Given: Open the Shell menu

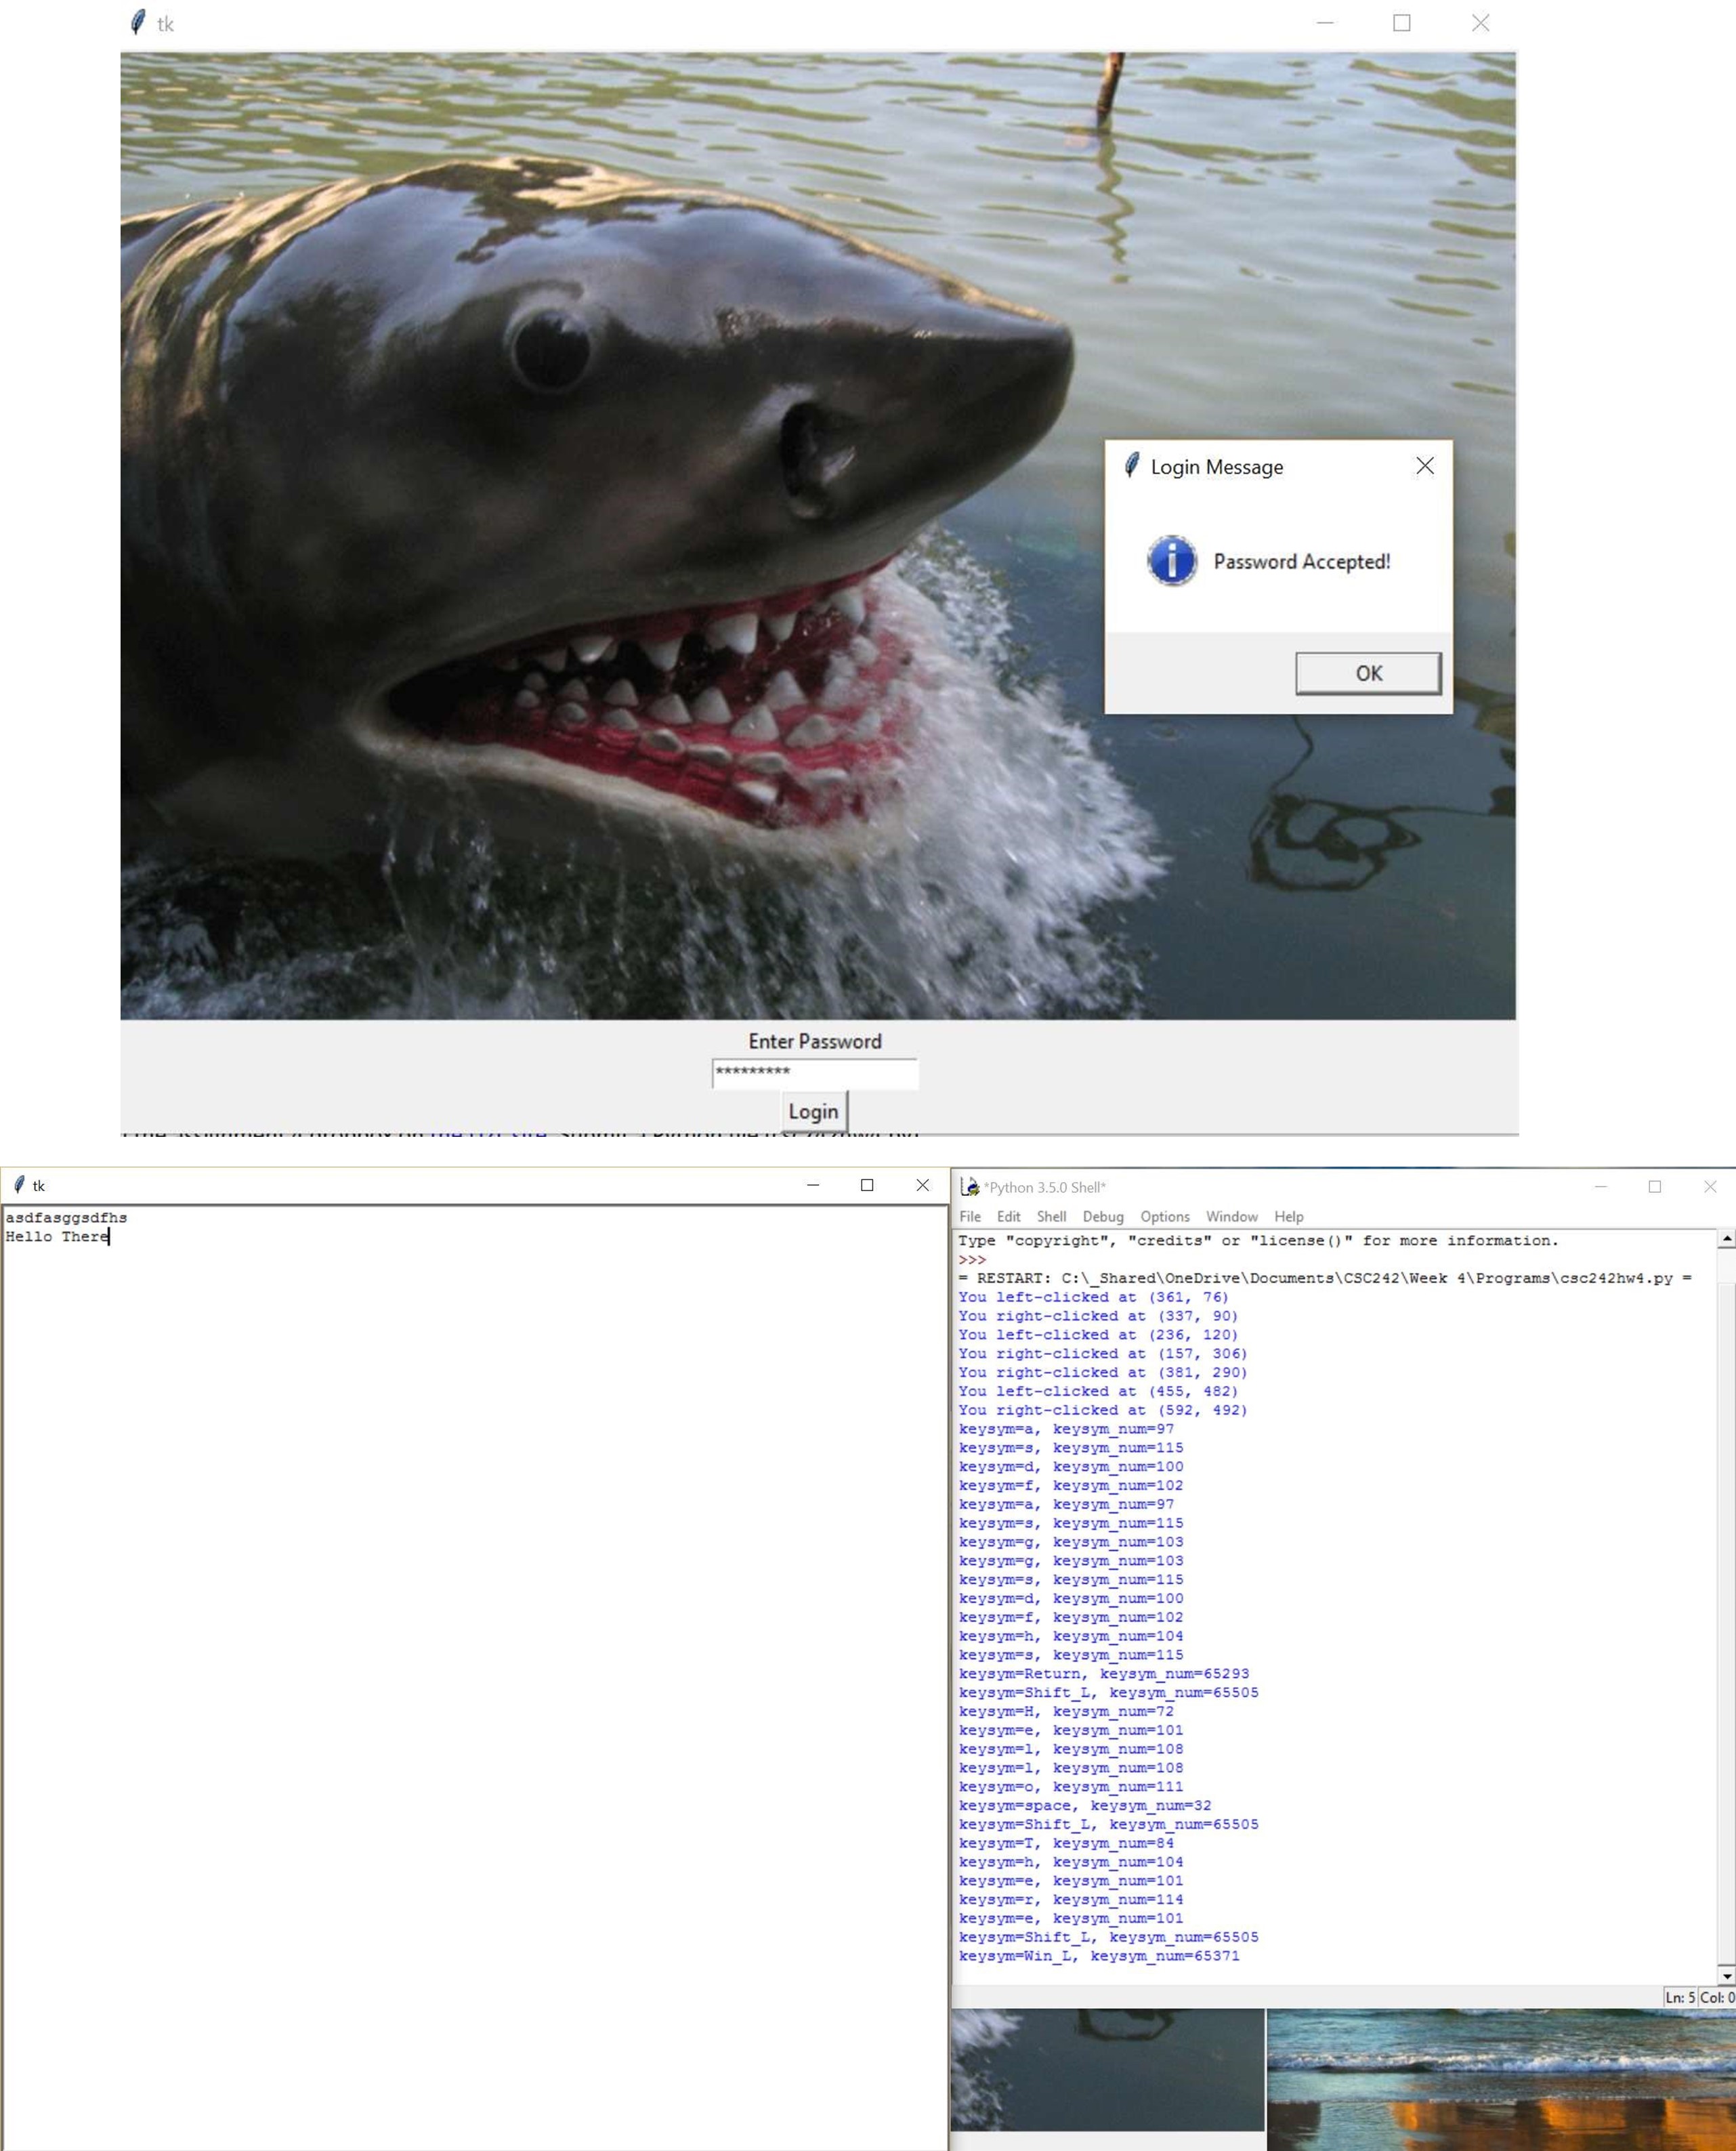Looking at the screenshot, I should coord(1050,1216).
